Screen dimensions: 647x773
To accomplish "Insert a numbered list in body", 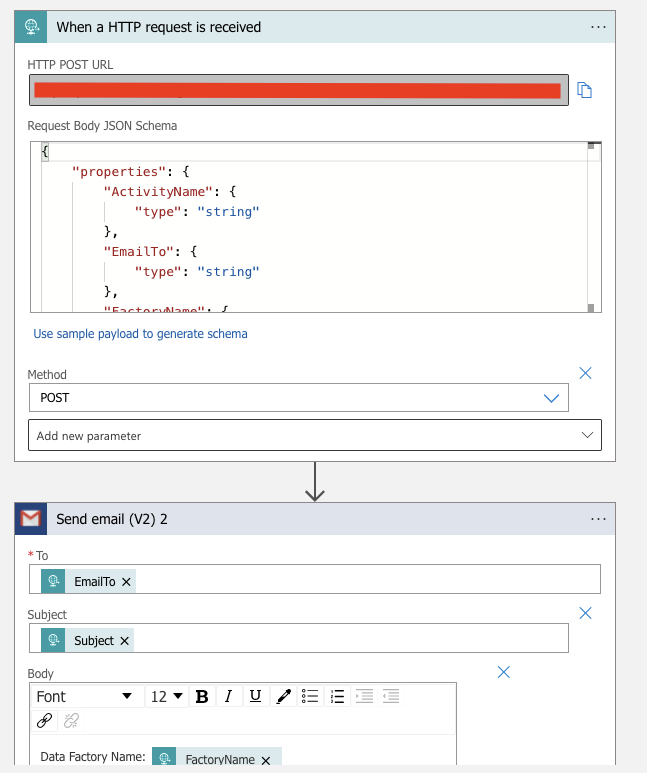I will point(337,697).
